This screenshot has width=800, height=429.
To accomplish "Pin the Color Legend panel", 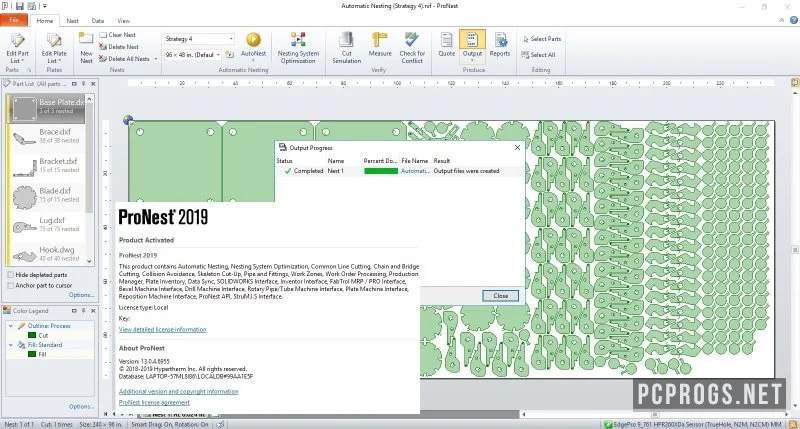I will [84, 311].
